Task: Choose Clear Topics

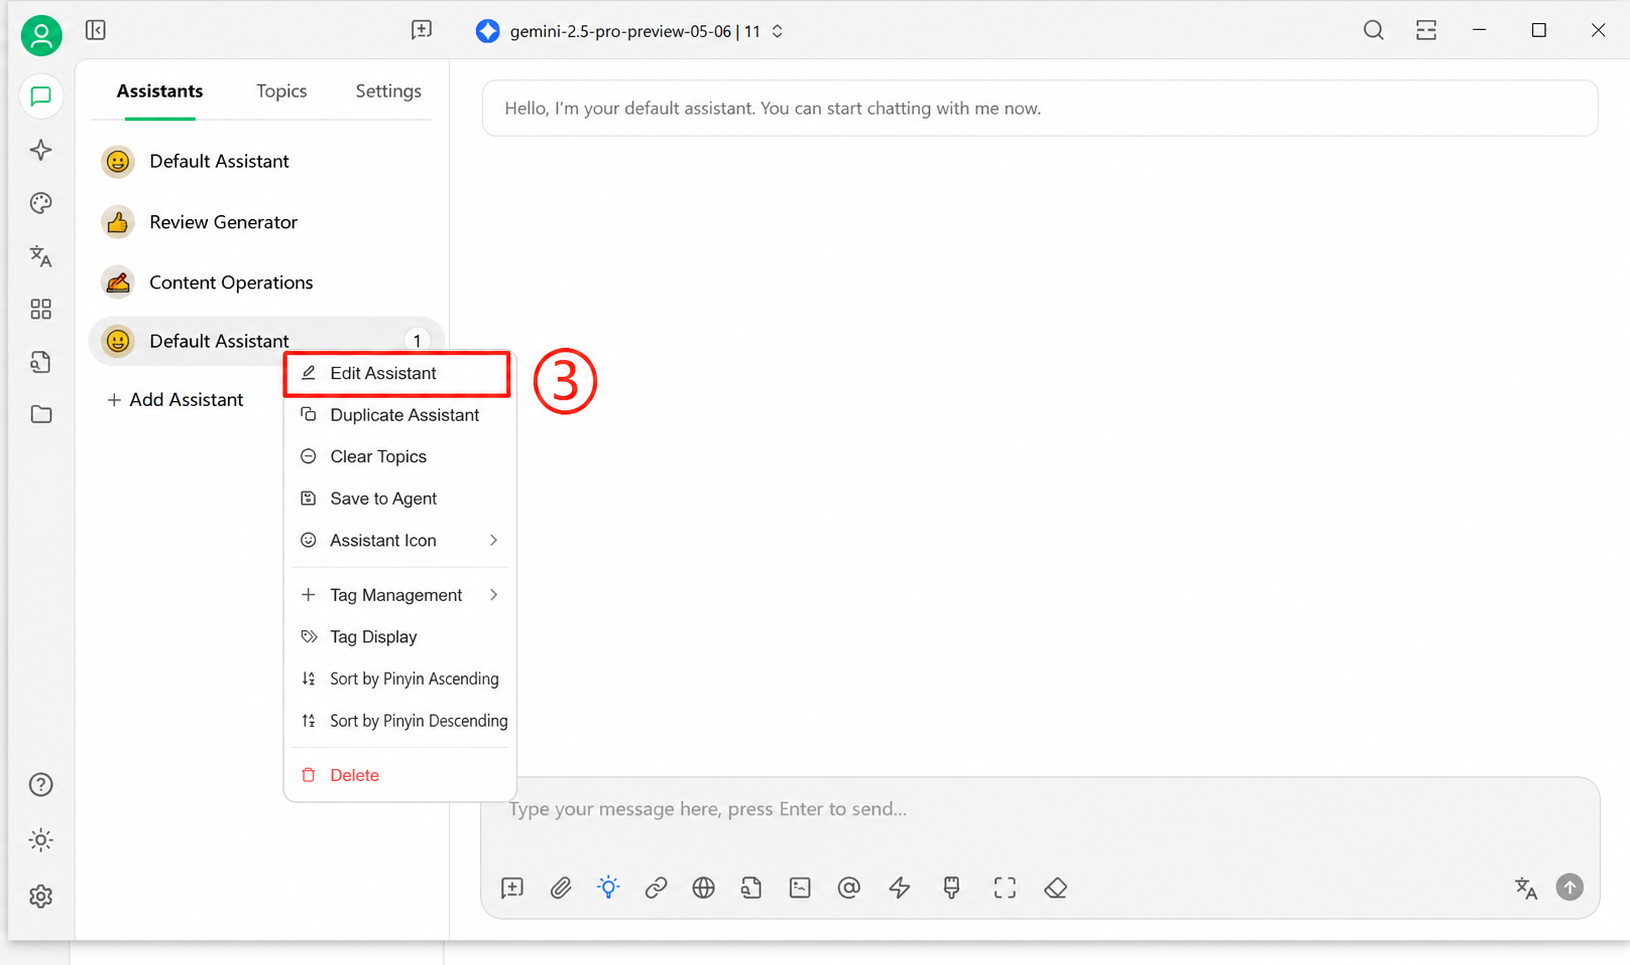Action: (400, 457)
